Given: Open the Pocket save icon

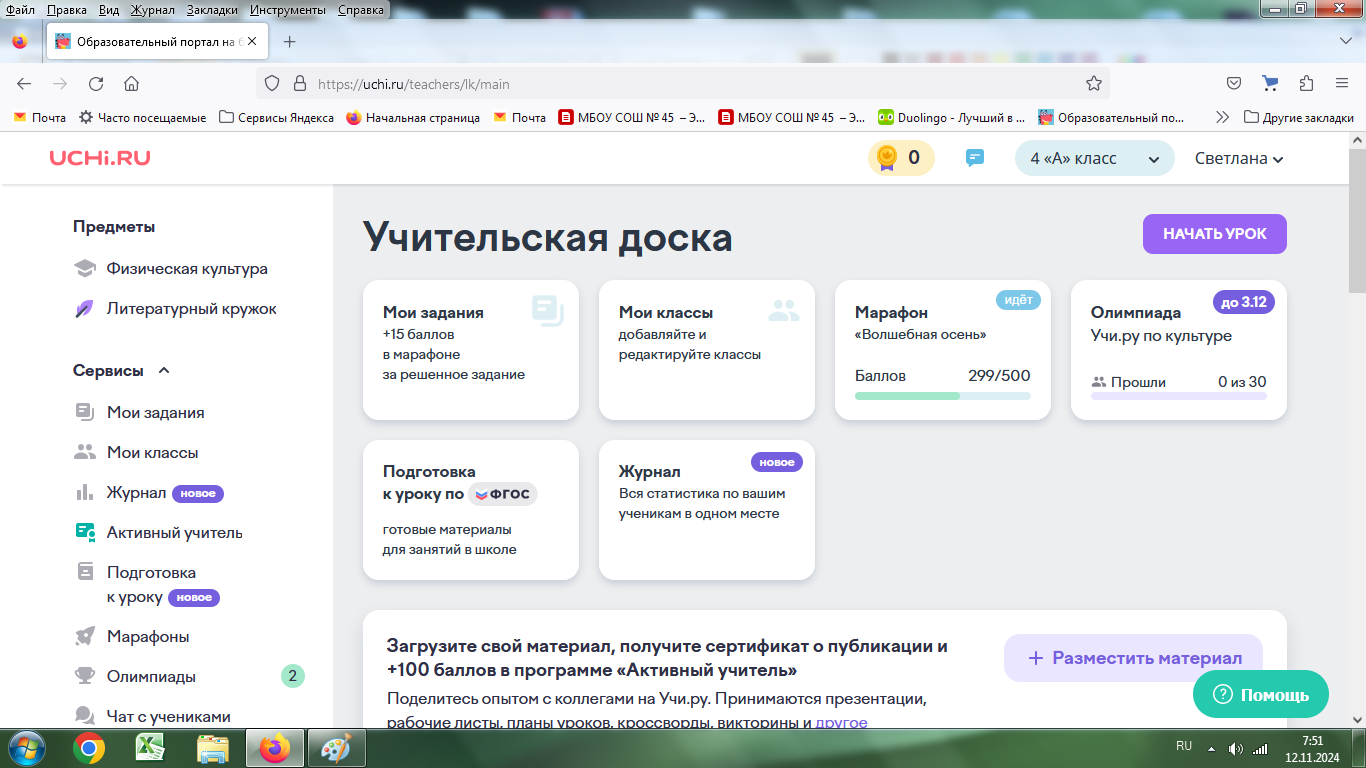Looking at the screenshot, I should pos(1235,84).
